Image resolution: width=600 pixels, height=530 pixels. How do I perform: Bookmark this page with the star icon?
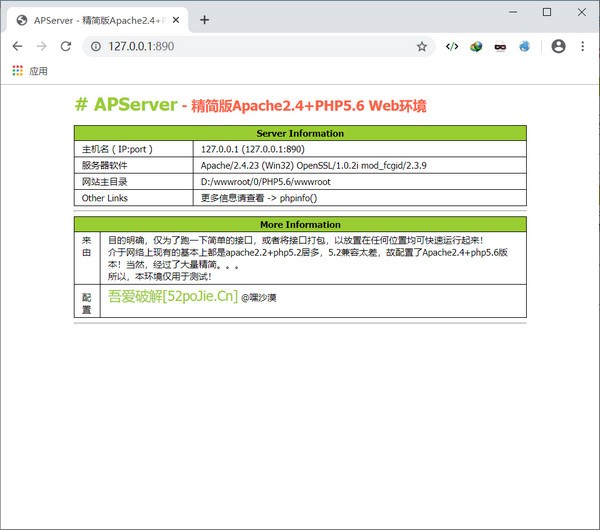(422, 46)
